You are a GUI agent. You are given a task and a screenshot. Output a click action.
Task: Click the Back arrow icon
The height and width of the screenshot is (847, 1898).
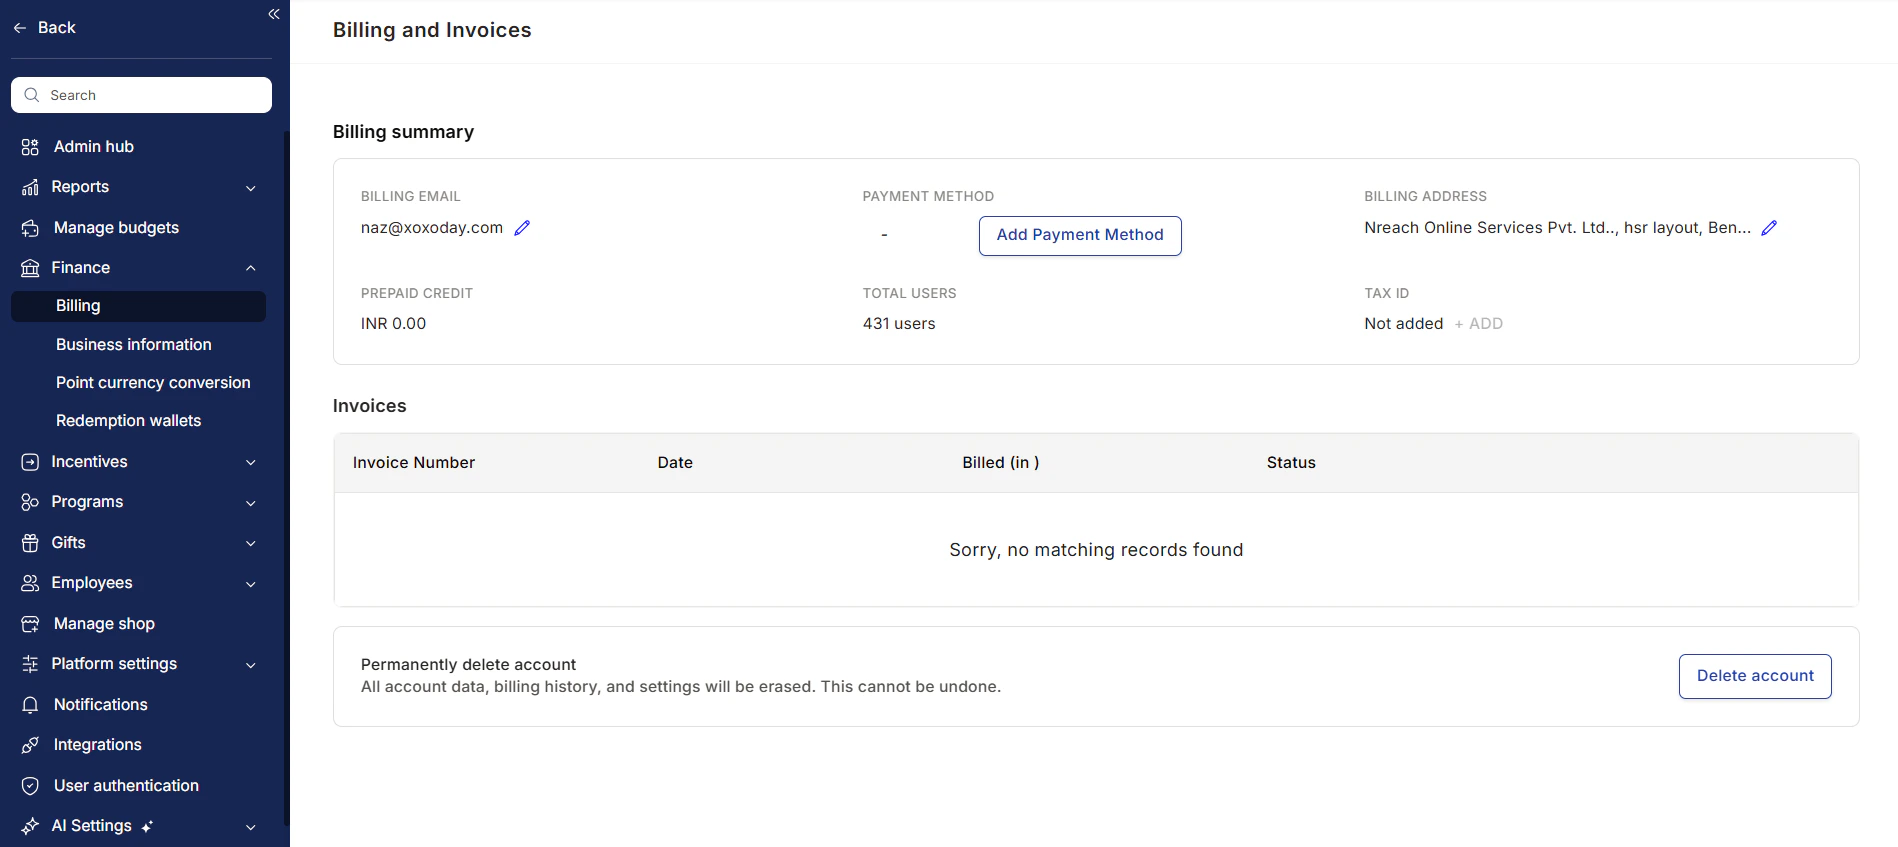tap(20, 28)
